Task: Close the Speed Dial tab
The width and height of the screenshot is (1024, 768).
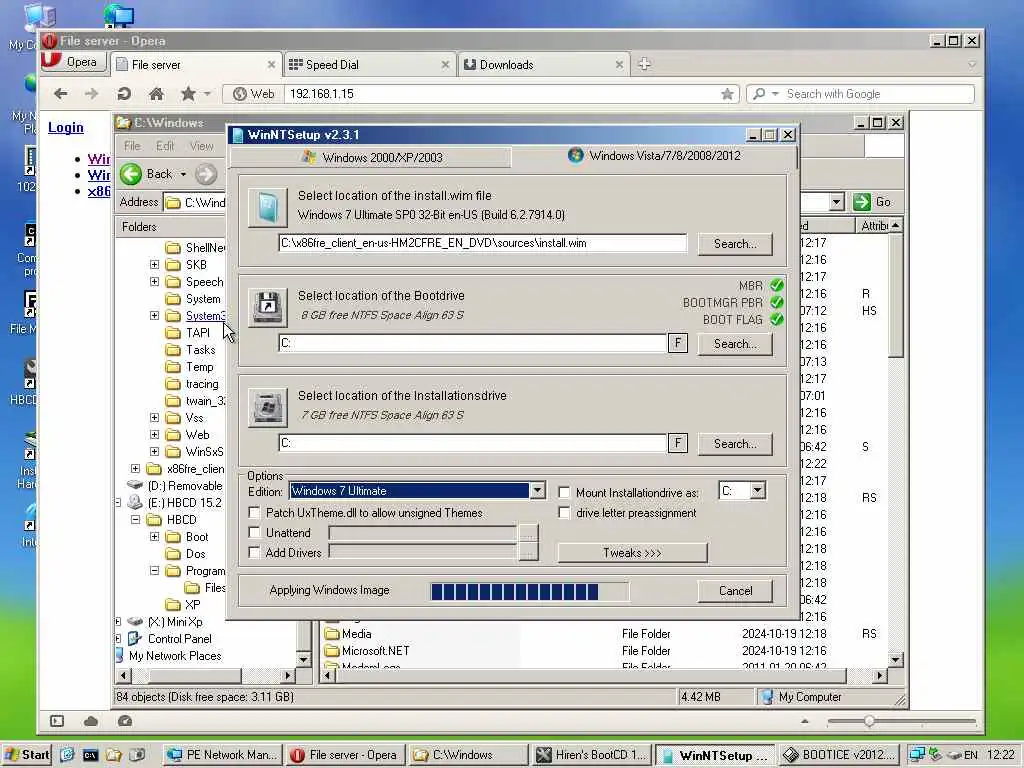Action: 445,65
